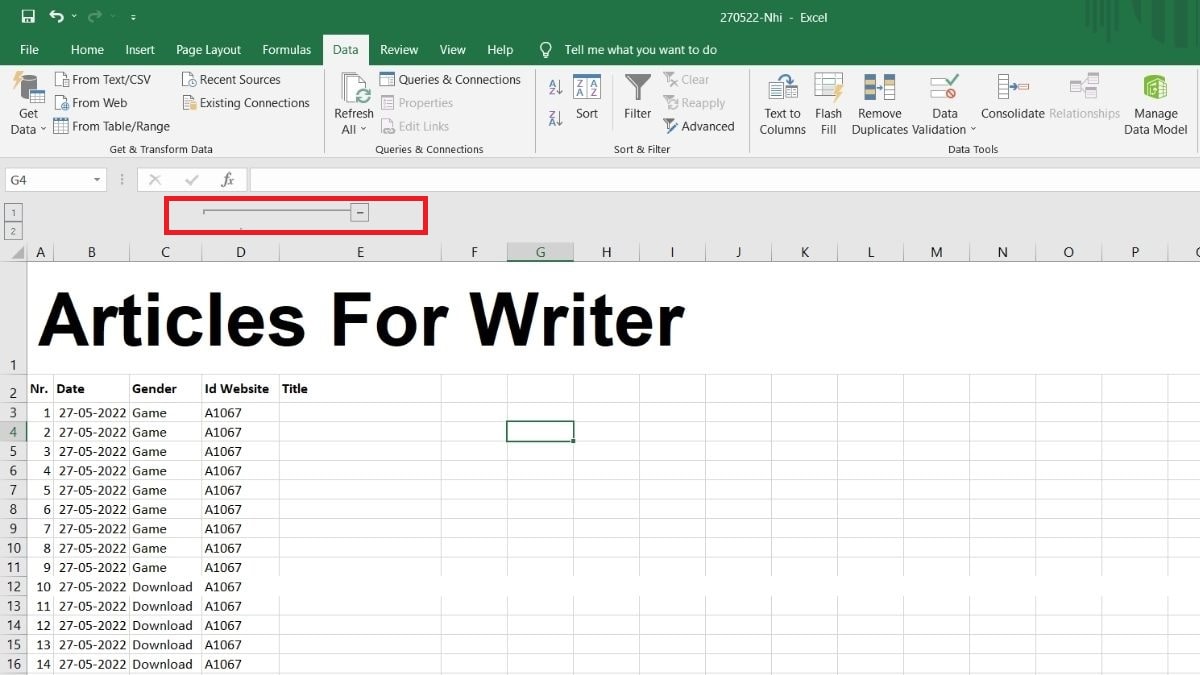Screen dimensions: 1200x675
Task: Select outline level 1 button
Action: [13, 212]
